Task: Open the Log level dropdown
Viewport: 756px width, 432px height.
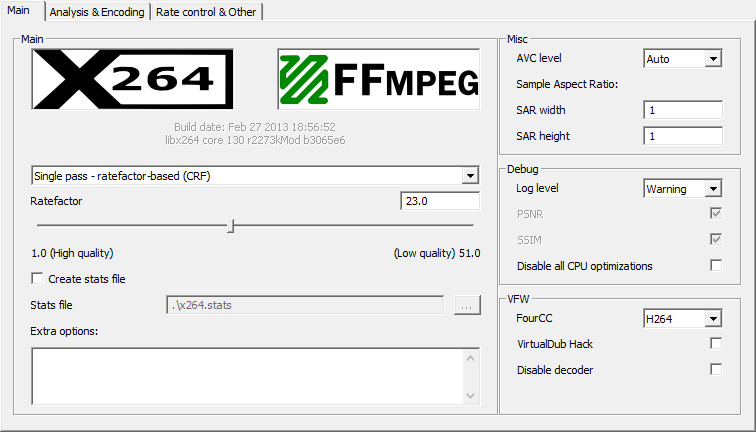Action: 682,189
